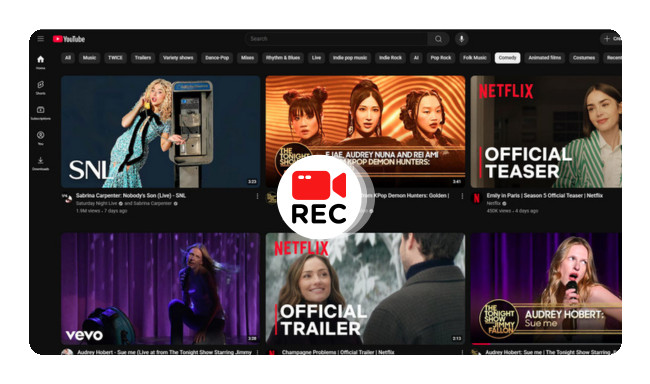650x384 pixels.
Task: Open the Sabrina Carpenter channel link
Action: [x=152, y=204]
